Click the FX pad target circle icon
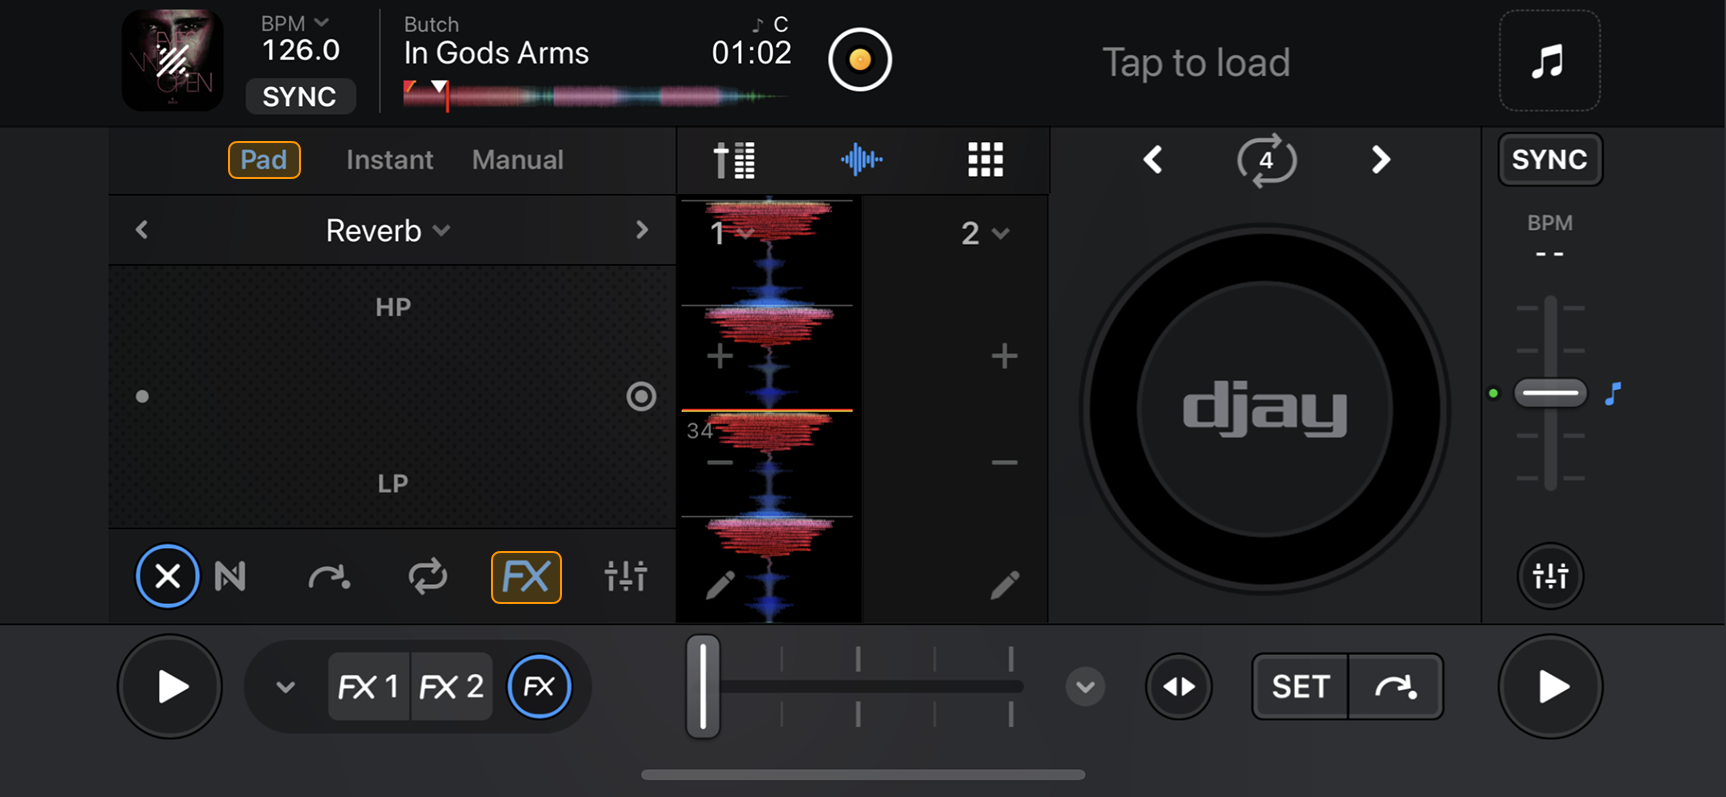This screenshot has height=797, width=1726. pyautogui.click(x=641, y=397)
